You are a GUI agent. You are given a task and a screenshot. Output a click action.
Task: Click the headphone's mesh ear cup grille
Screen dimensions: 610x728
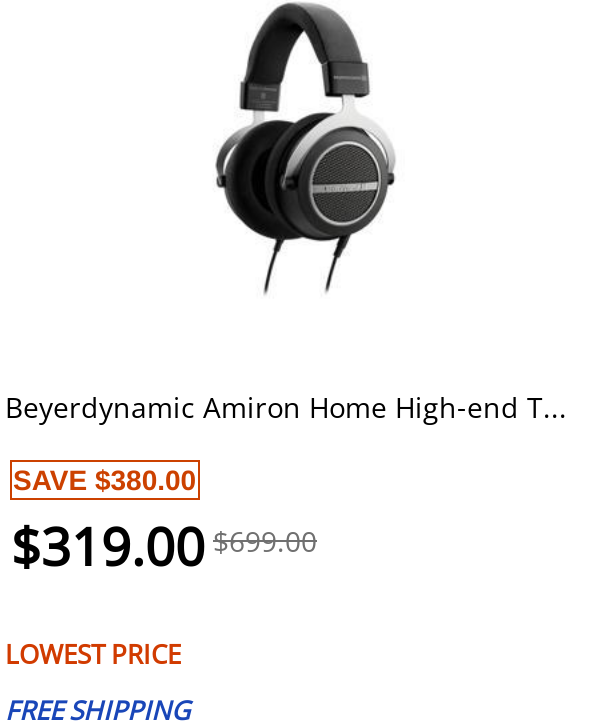point(344,184)
